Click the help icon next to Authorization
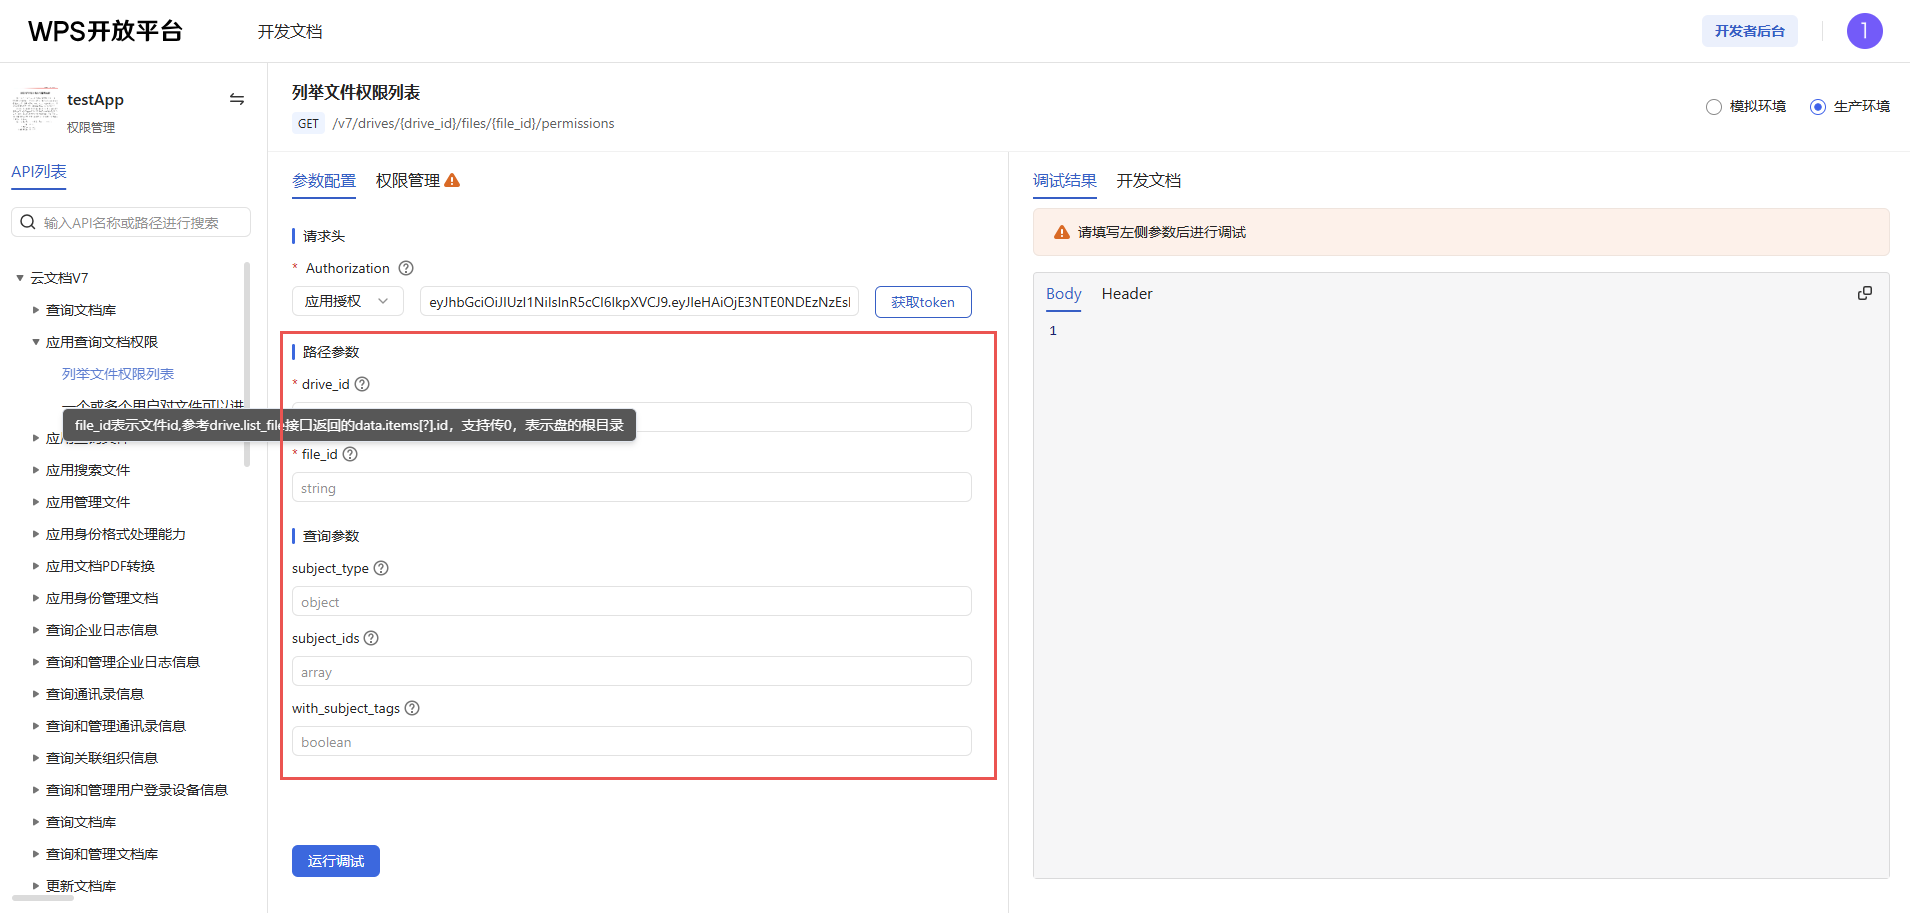 point(406,268)
